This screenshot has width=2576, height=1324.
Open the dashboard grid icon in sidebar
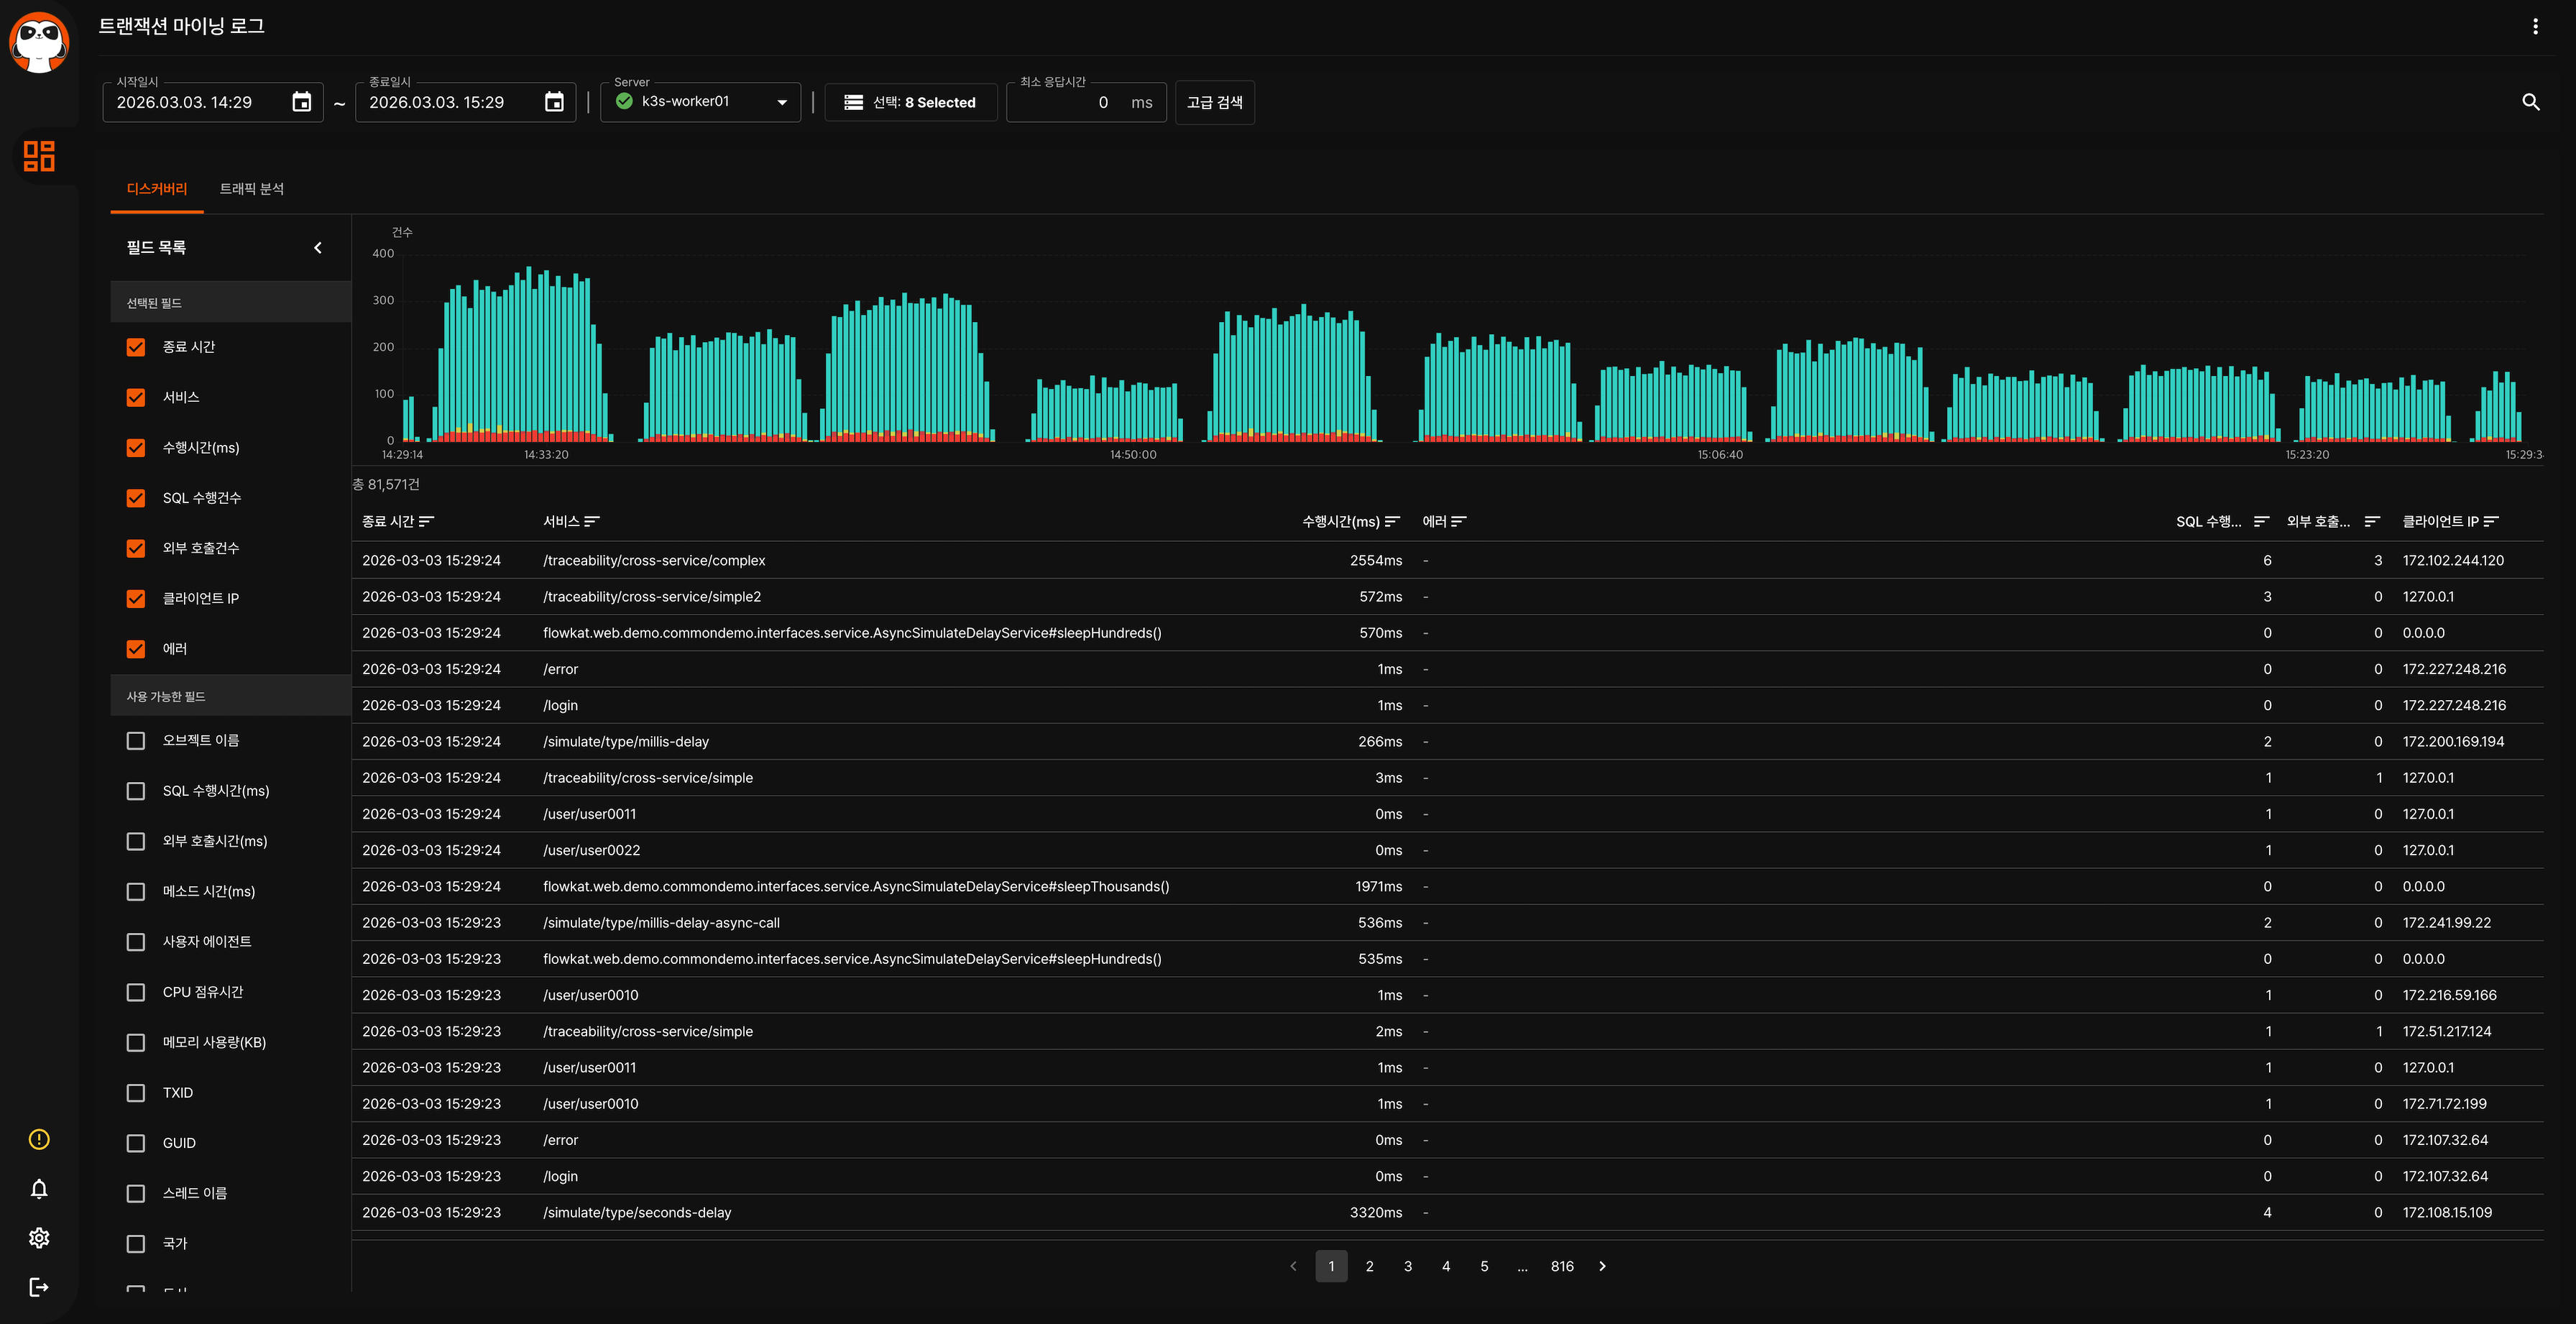coord(39,155)
